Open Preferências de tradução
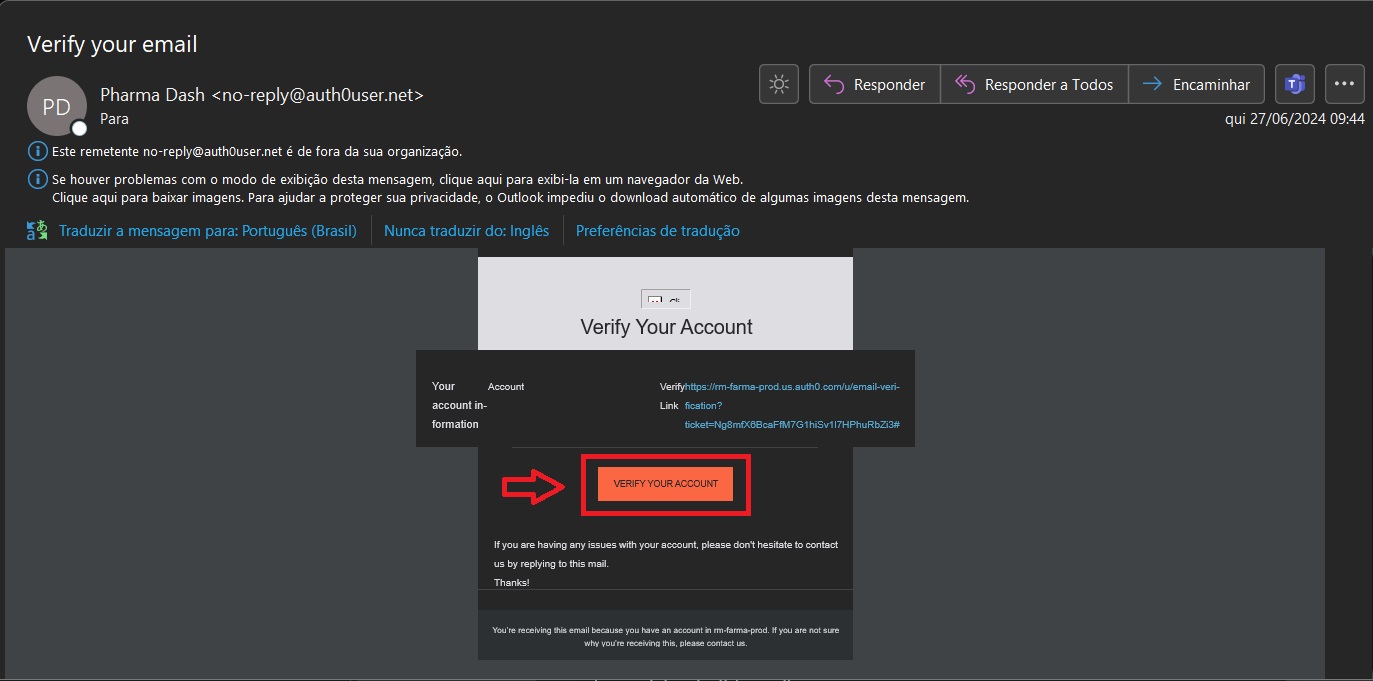 point(657,231)
